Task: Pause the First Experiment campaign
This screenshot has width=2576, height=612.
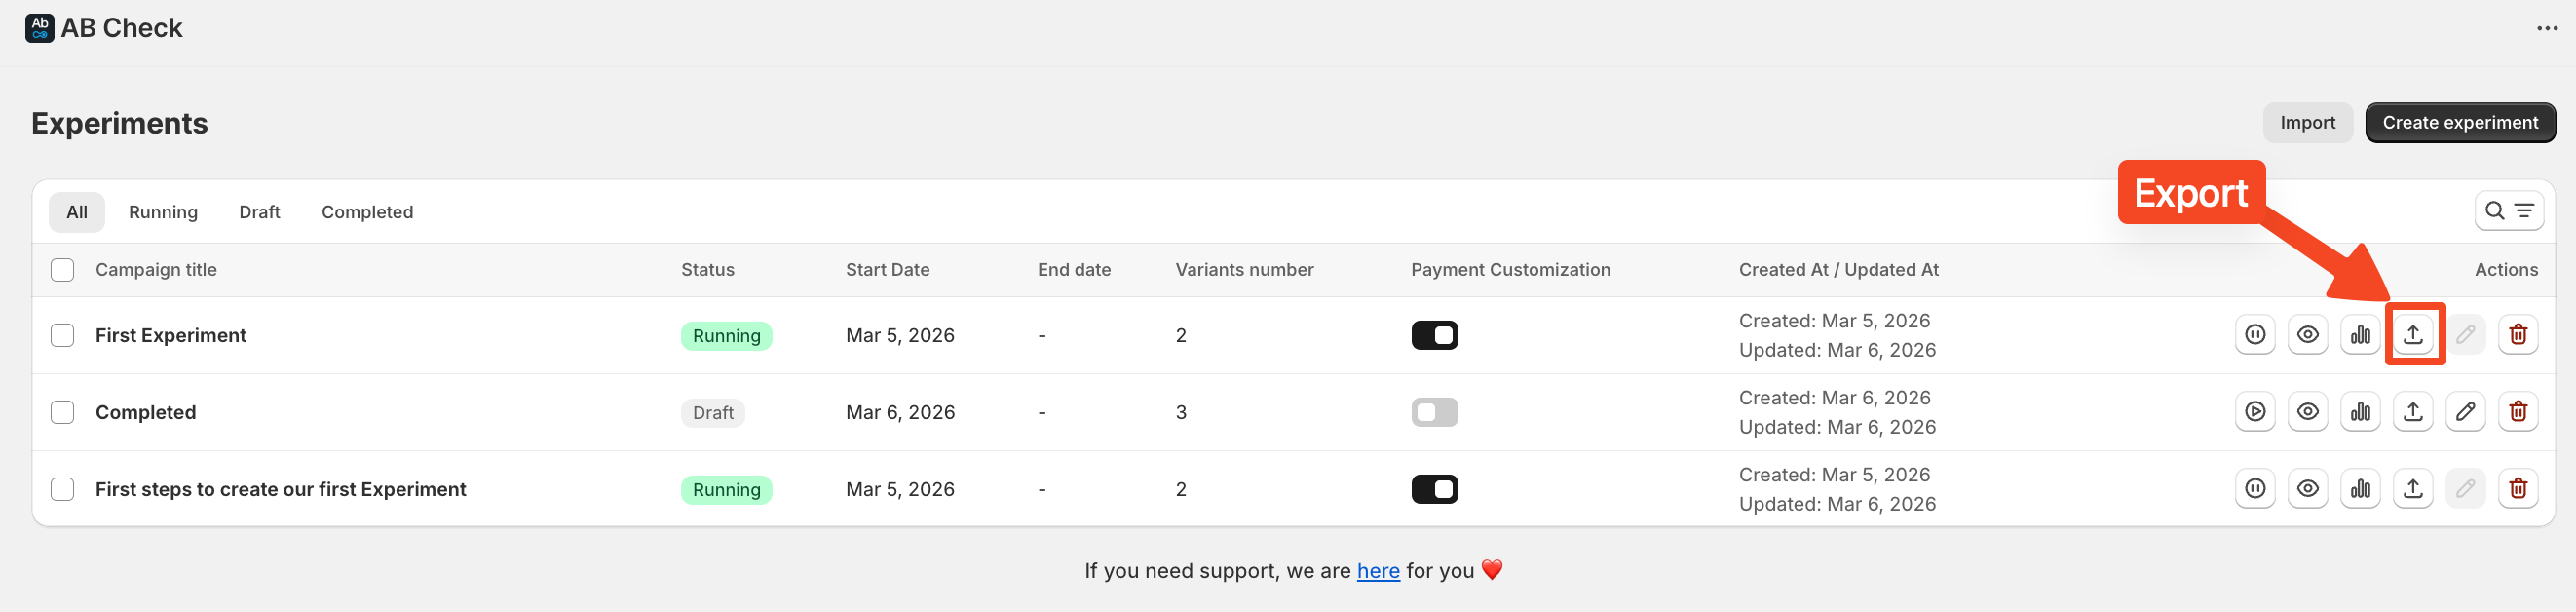Action: (2254, 335)
